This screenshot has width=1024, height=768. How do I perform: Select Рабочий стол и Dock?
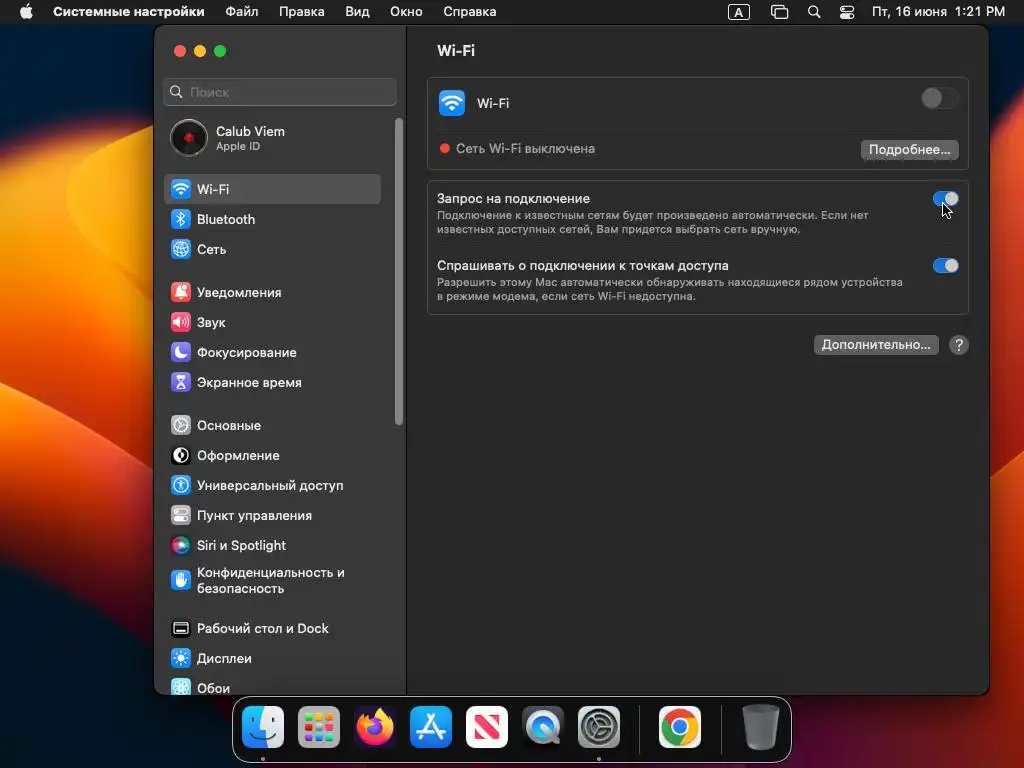(272, 629)
